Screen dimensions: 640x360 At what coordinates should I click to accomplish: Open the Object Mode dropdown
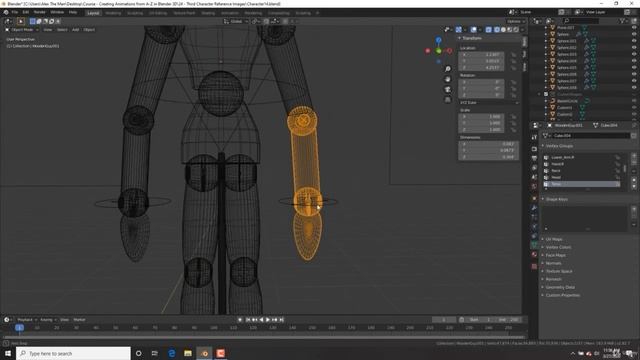click(x=22, y=30)
